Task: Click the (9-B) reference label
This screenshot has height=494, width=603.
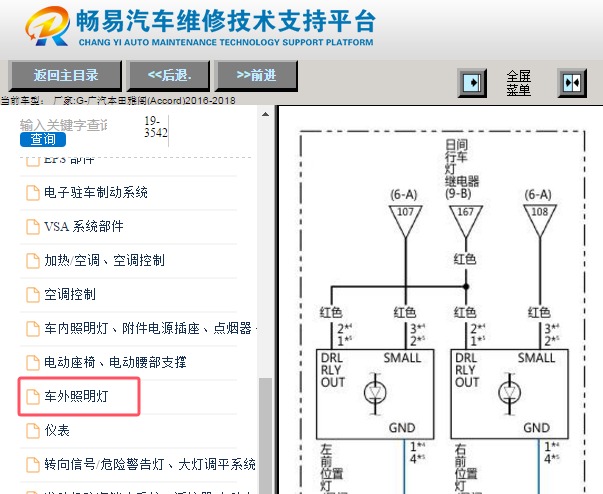Action: 458,193
